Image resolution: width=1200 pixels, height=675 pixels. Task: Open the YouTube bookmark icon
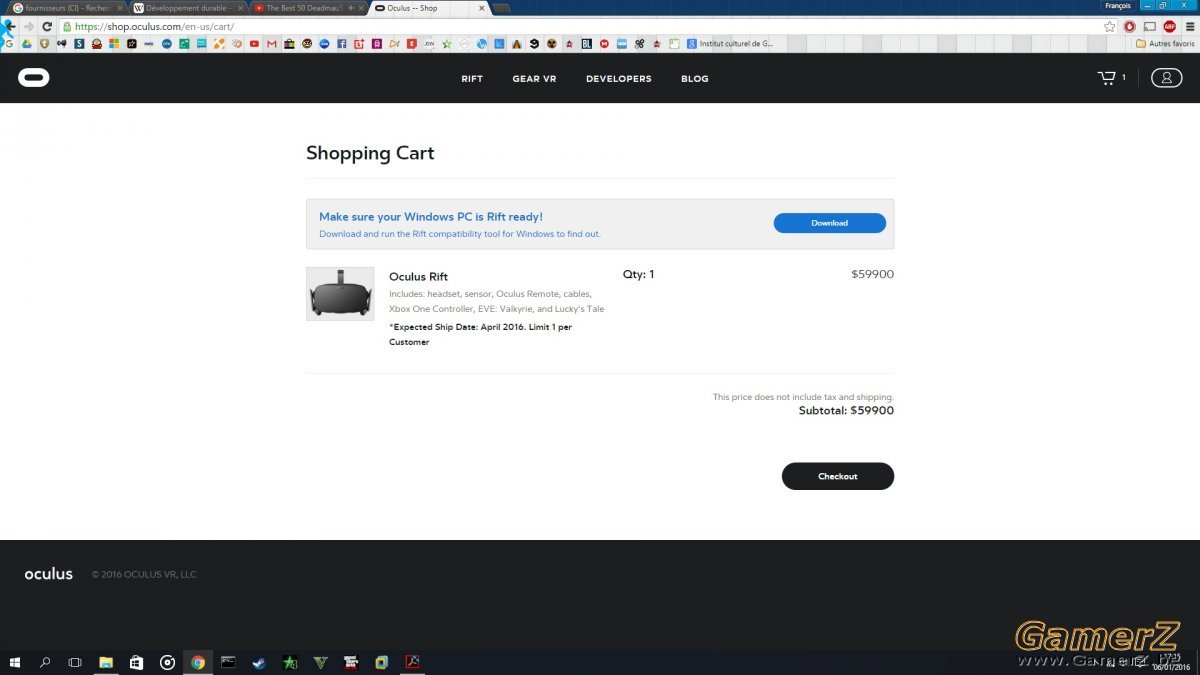coord(254,44)
